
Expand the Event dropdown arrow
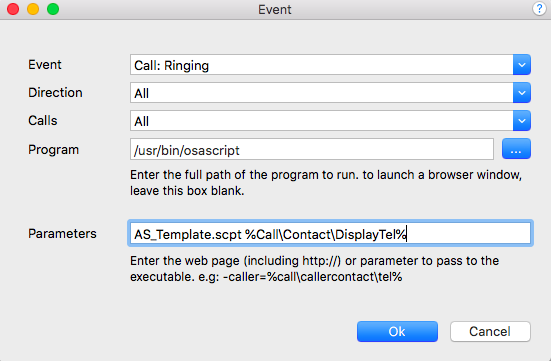(522, 65)
